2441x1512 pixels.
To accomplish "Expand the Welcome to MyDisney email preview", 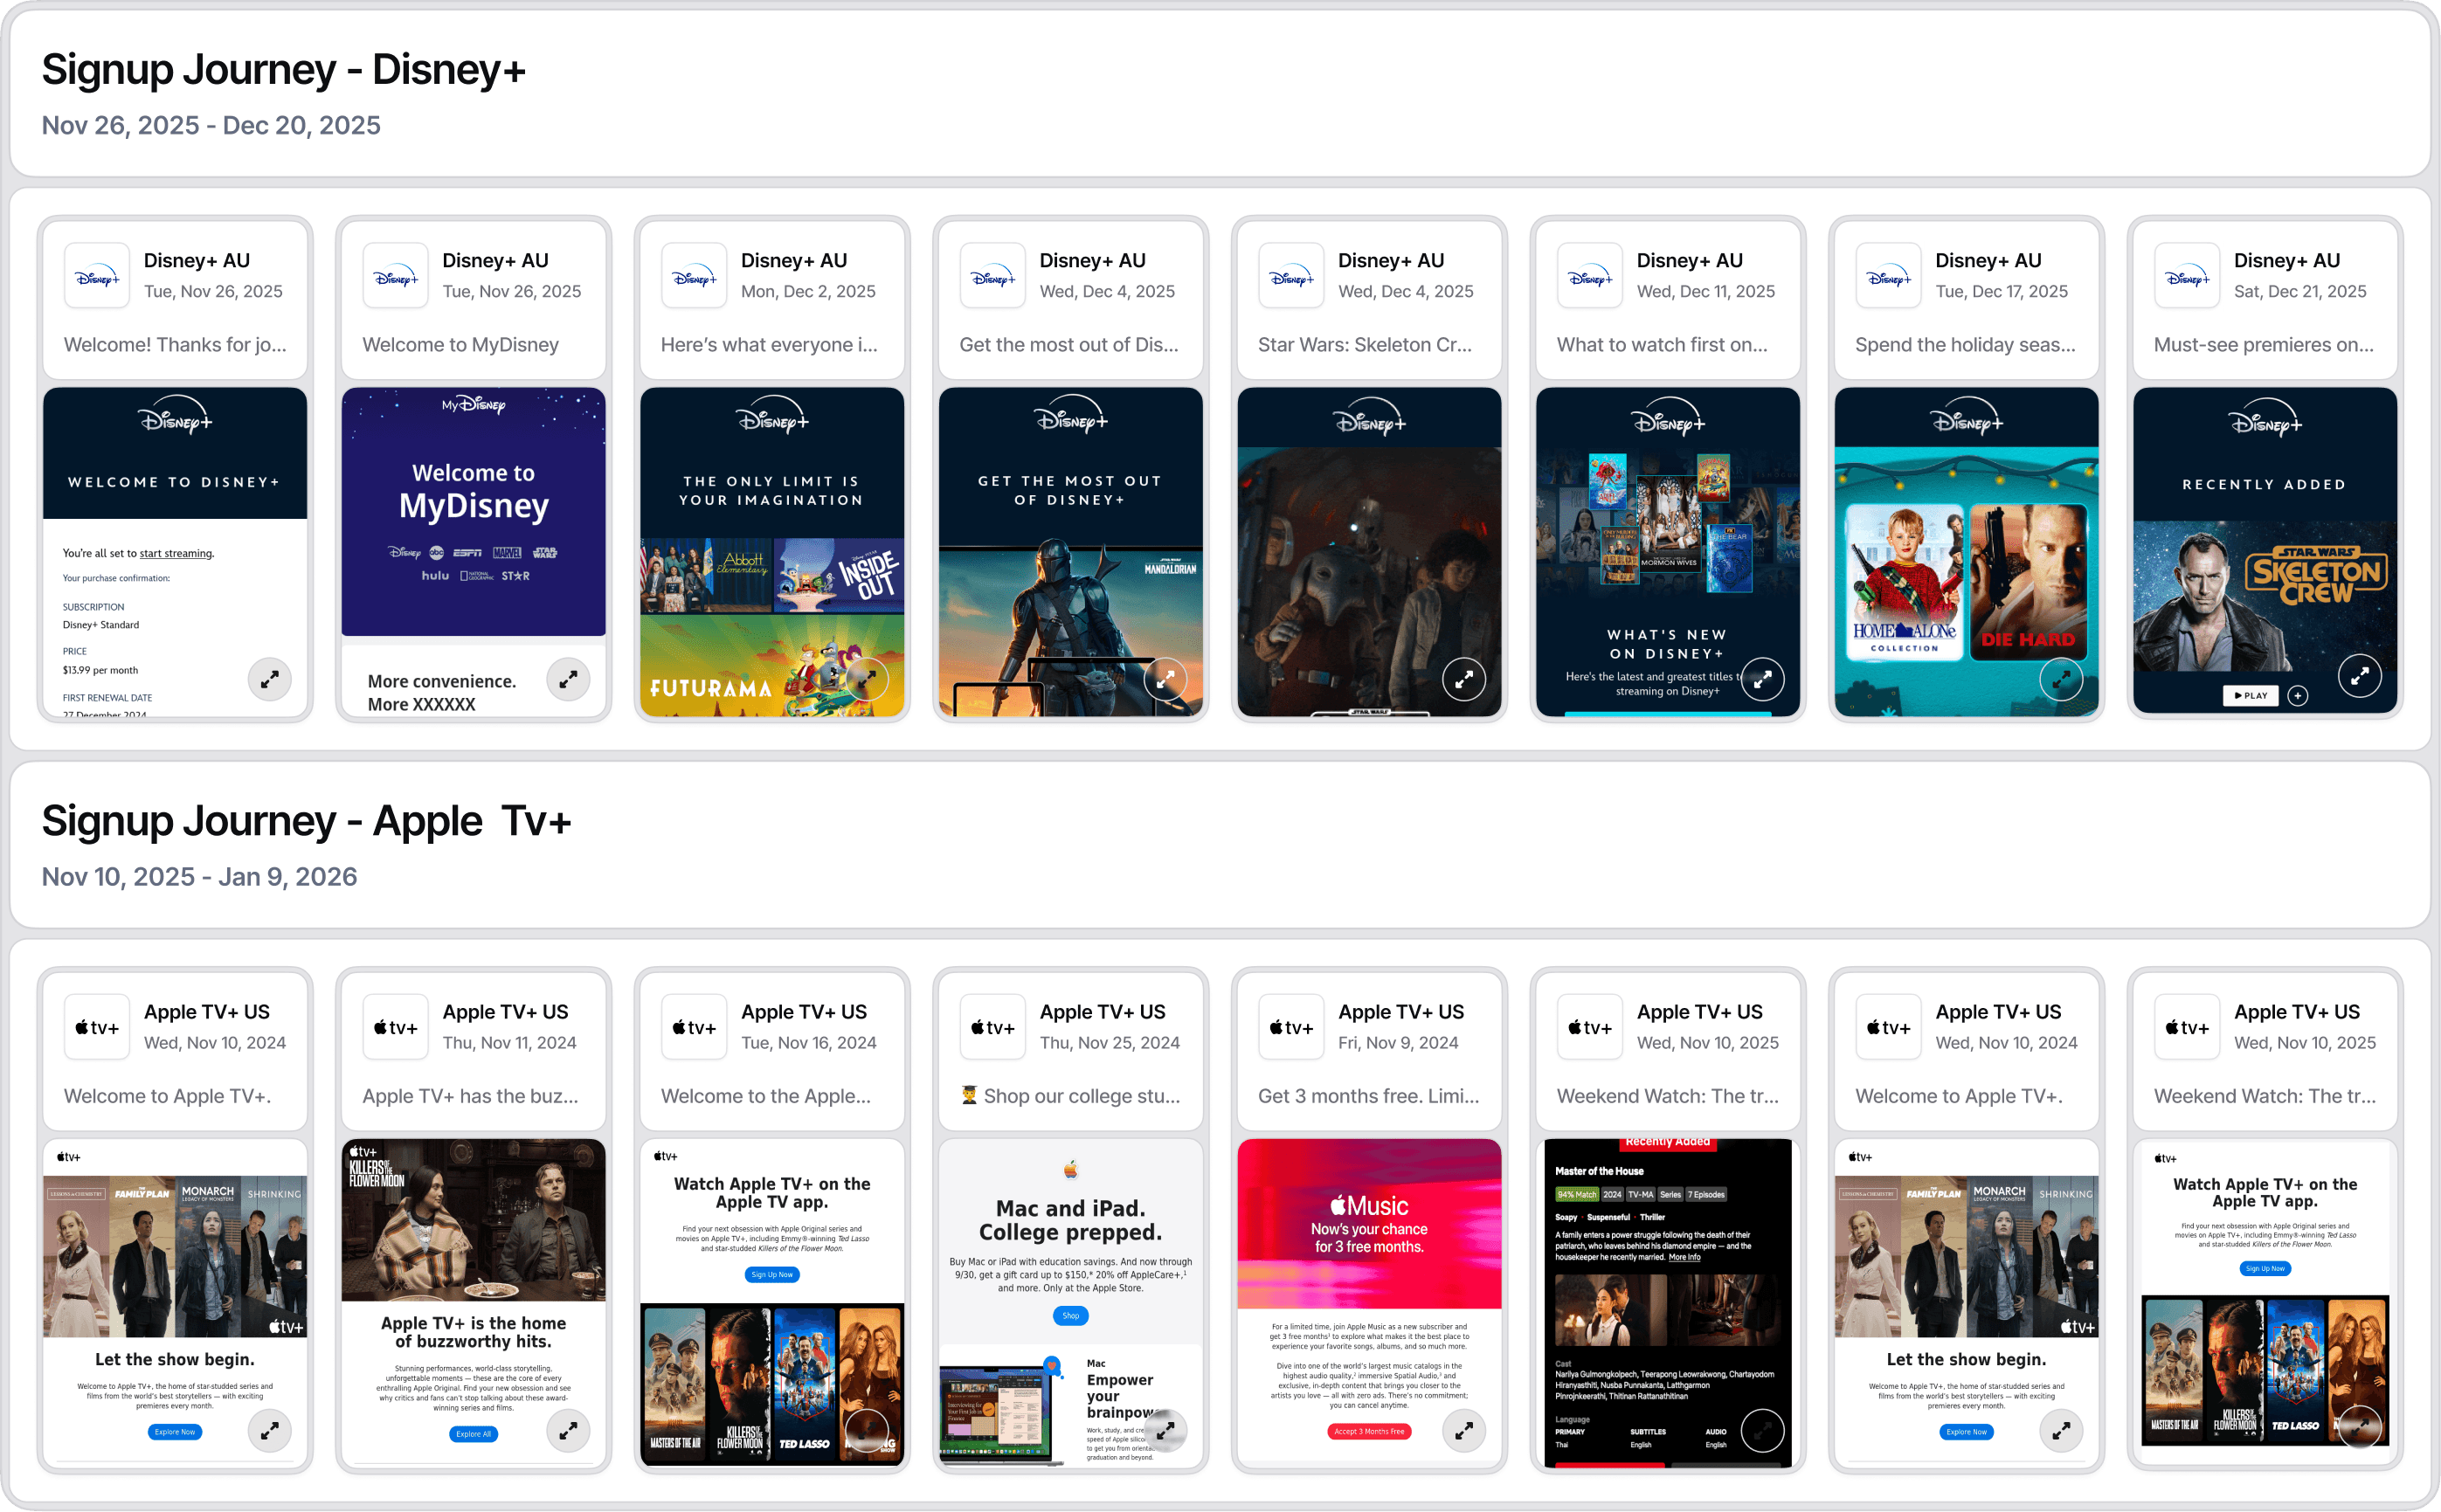I will 568,679.
